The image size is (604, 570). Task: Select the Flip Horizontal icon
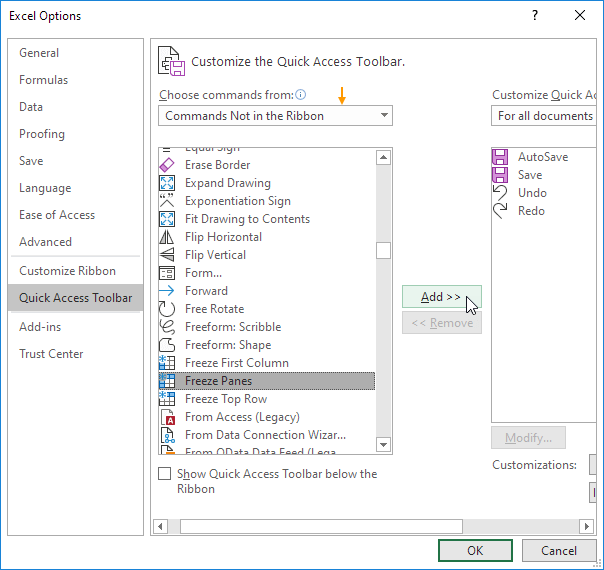coord(167,237)
